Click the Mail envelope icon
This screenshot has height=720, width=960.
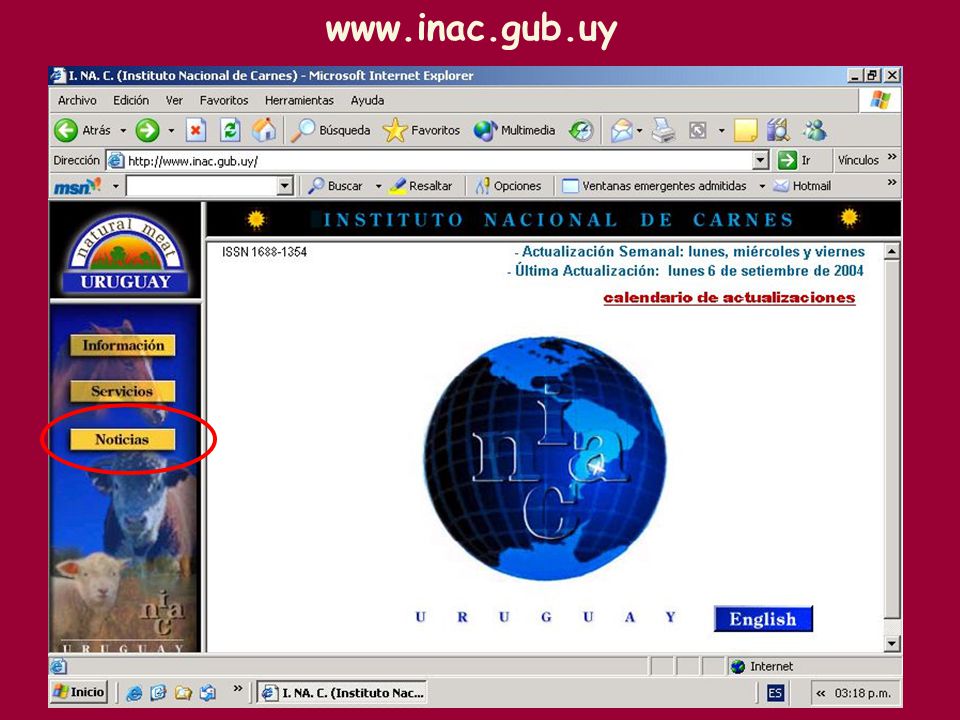click(x=621, y=130)
